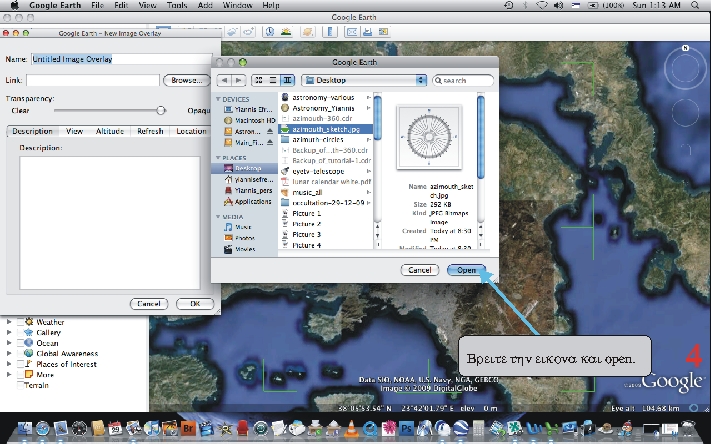Click the email toolbar icon
The height and width of the screenshot is (444, 711).
pos(352,32)
